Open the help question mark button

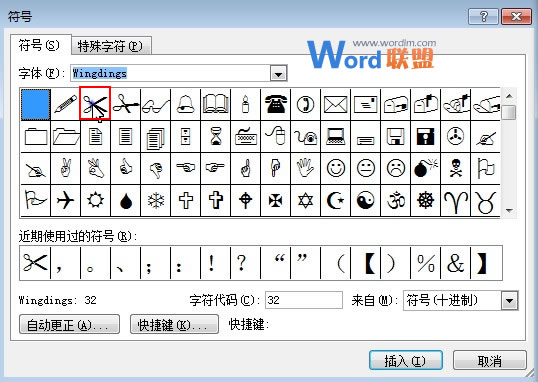click(483, 16)
